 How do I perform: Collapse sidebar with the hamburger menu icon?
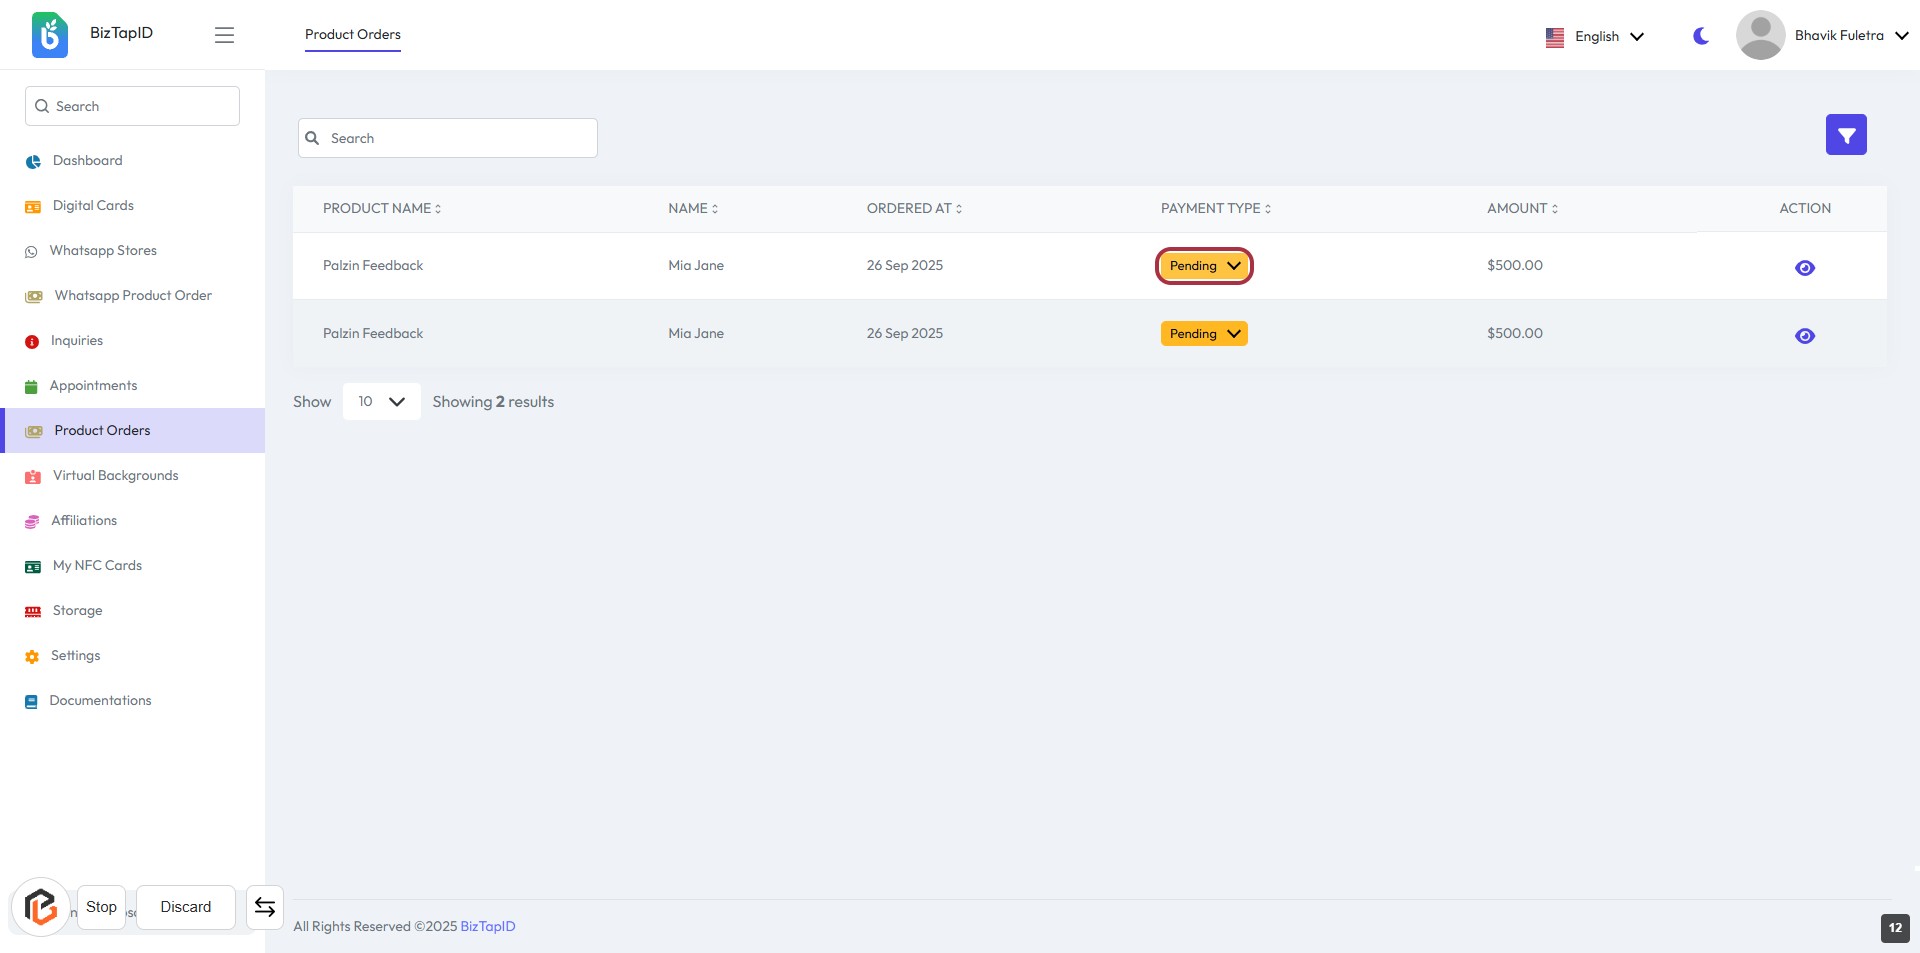point(224,35)
